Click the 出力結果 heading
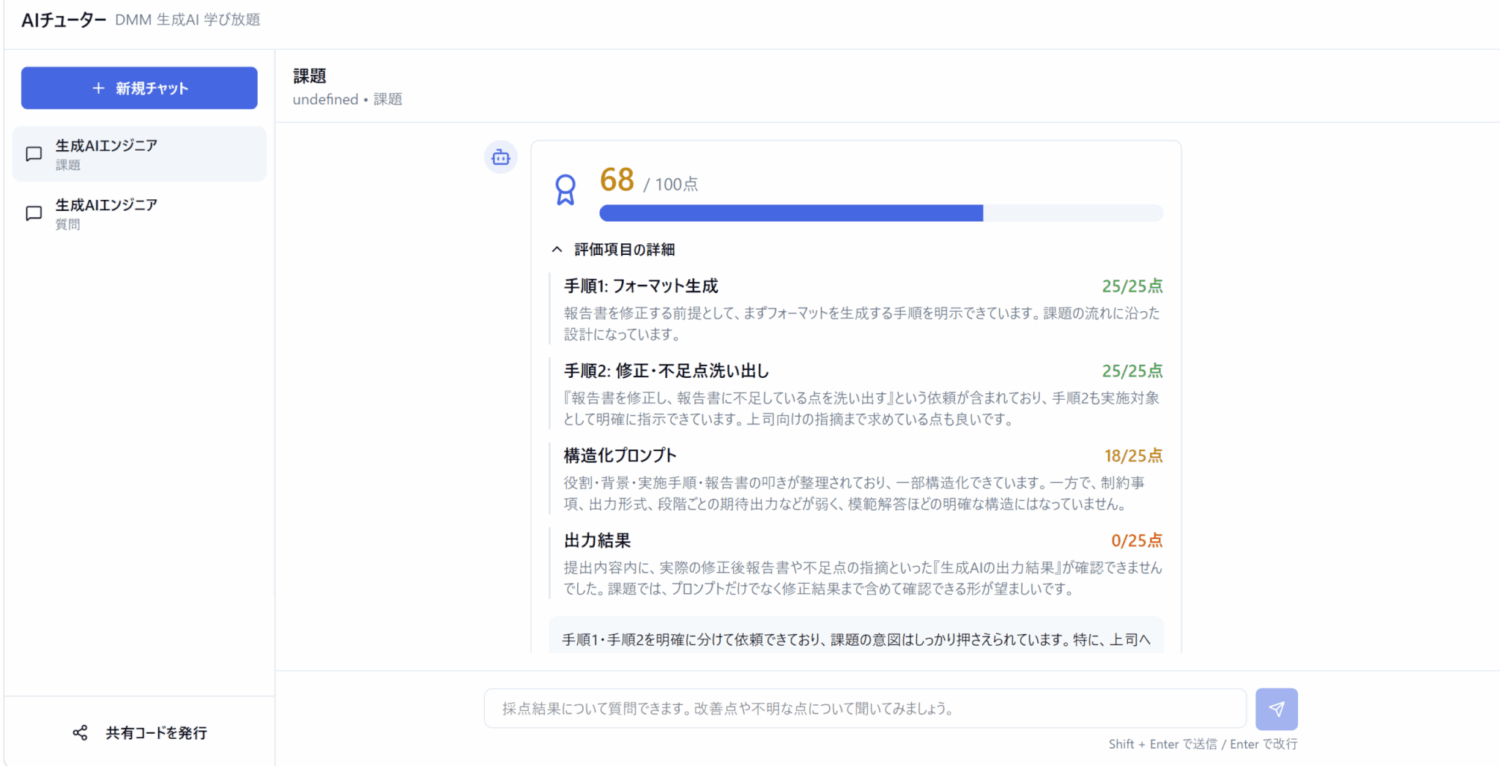 click(x=597, y=541)
